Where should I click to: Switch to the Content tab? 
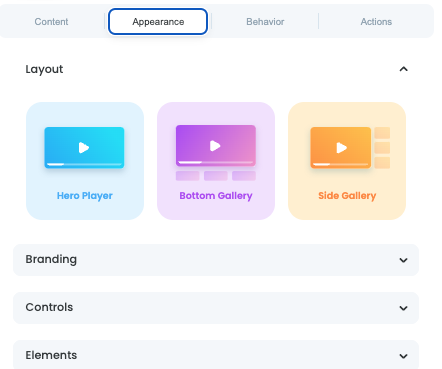click(x=51, y=22)
